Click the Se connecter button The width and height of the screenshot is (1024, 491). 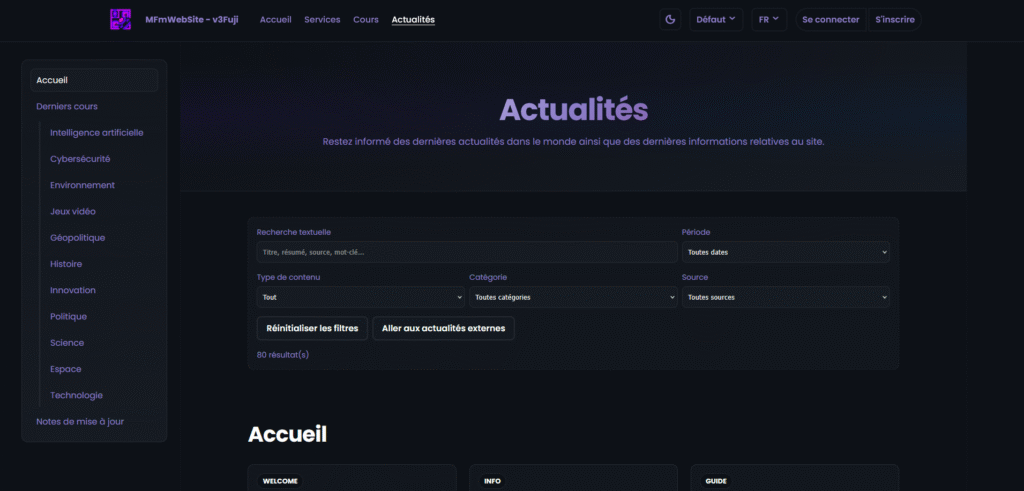830,19
